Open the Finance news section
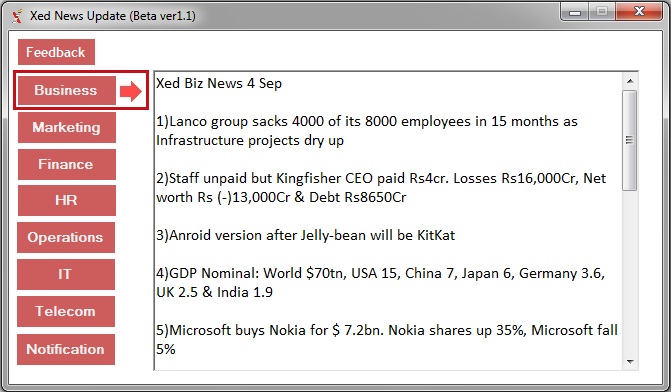 pyautogui.click(x=66, y=164)
